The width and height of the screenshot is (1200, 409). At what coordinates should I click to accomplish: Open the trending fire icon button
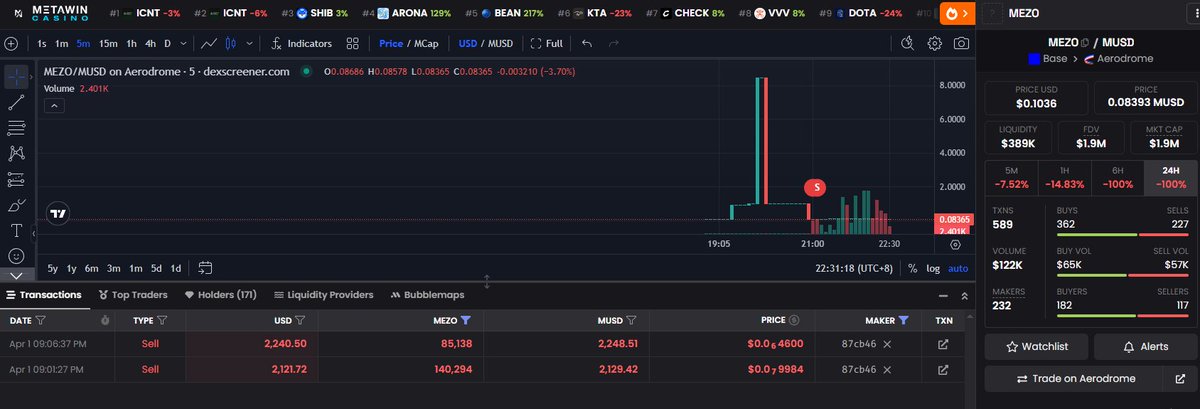click(958, 14)
